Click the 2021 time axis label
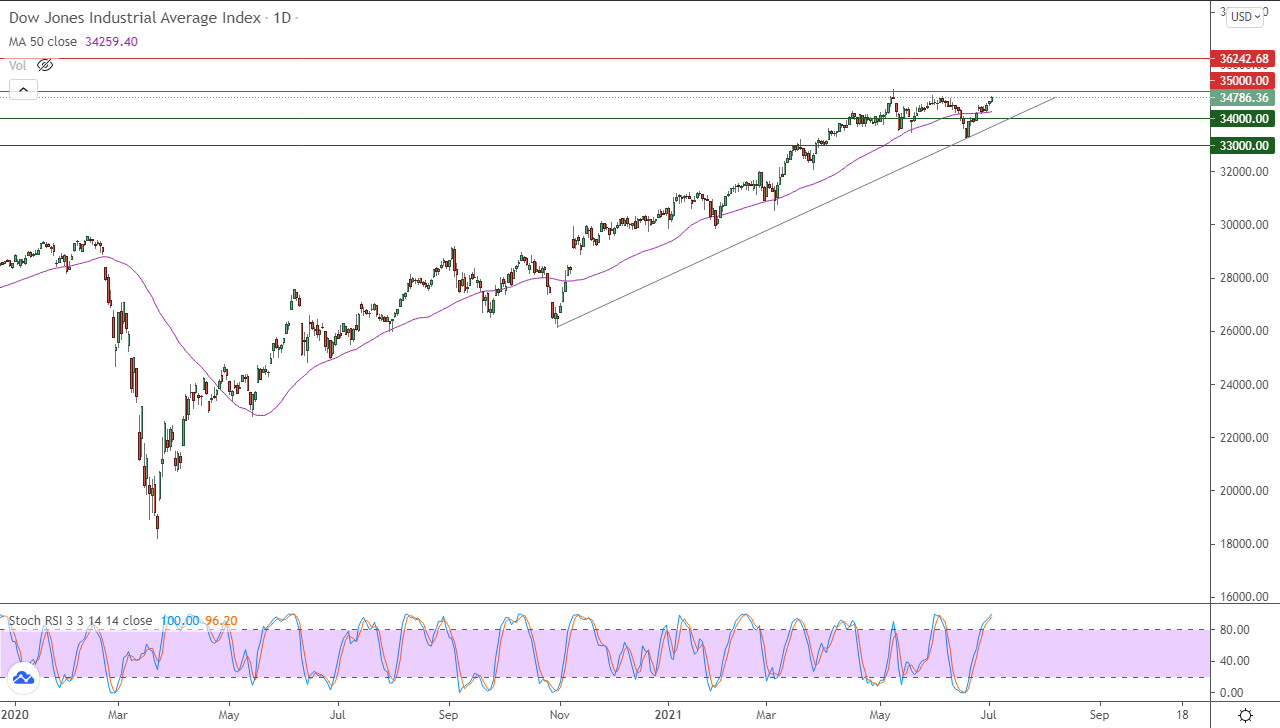Viewport: 1280px width, 728px height. pyautogui.click(x=670, y=715)
